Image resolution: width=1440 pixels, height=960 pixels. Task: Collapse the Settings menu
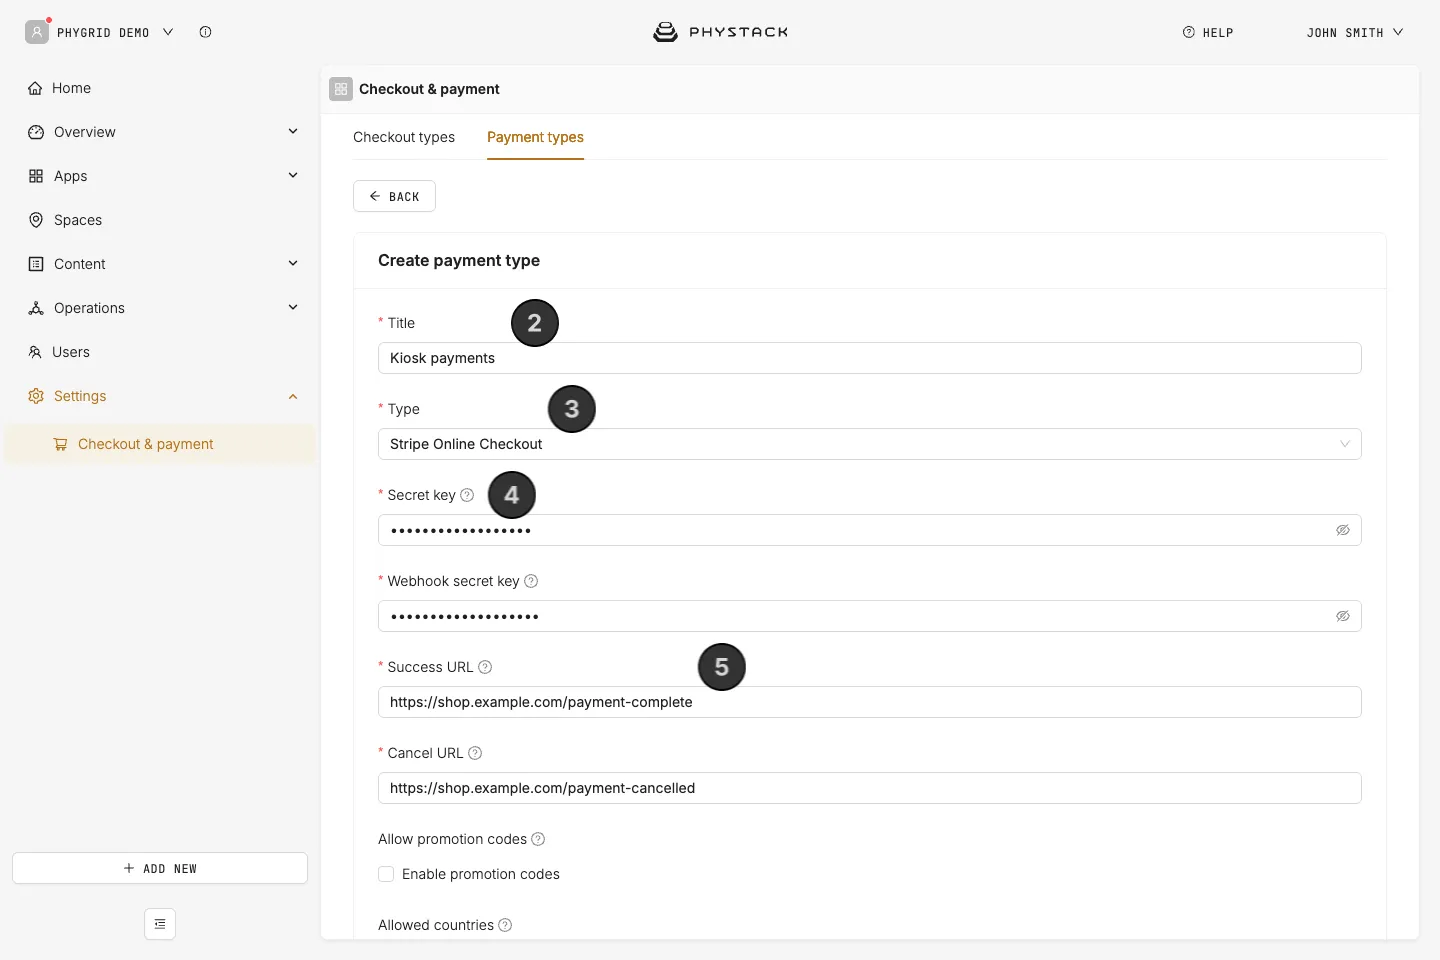point(293,396)
